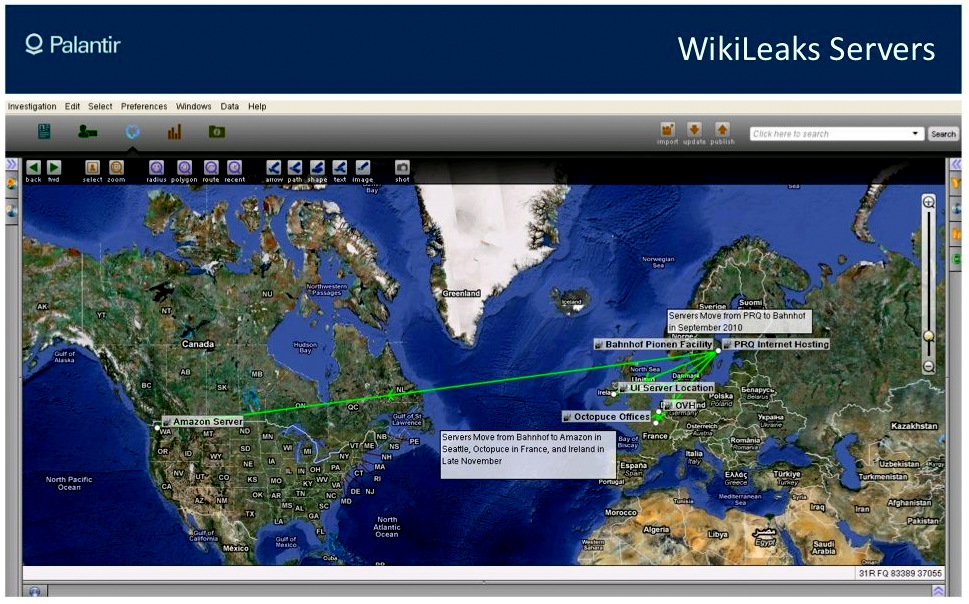Viewport: 969px width, 604px height.
Task: Take a map screenshot with shot
Action: pyautogui.click(x=402, y=167)
